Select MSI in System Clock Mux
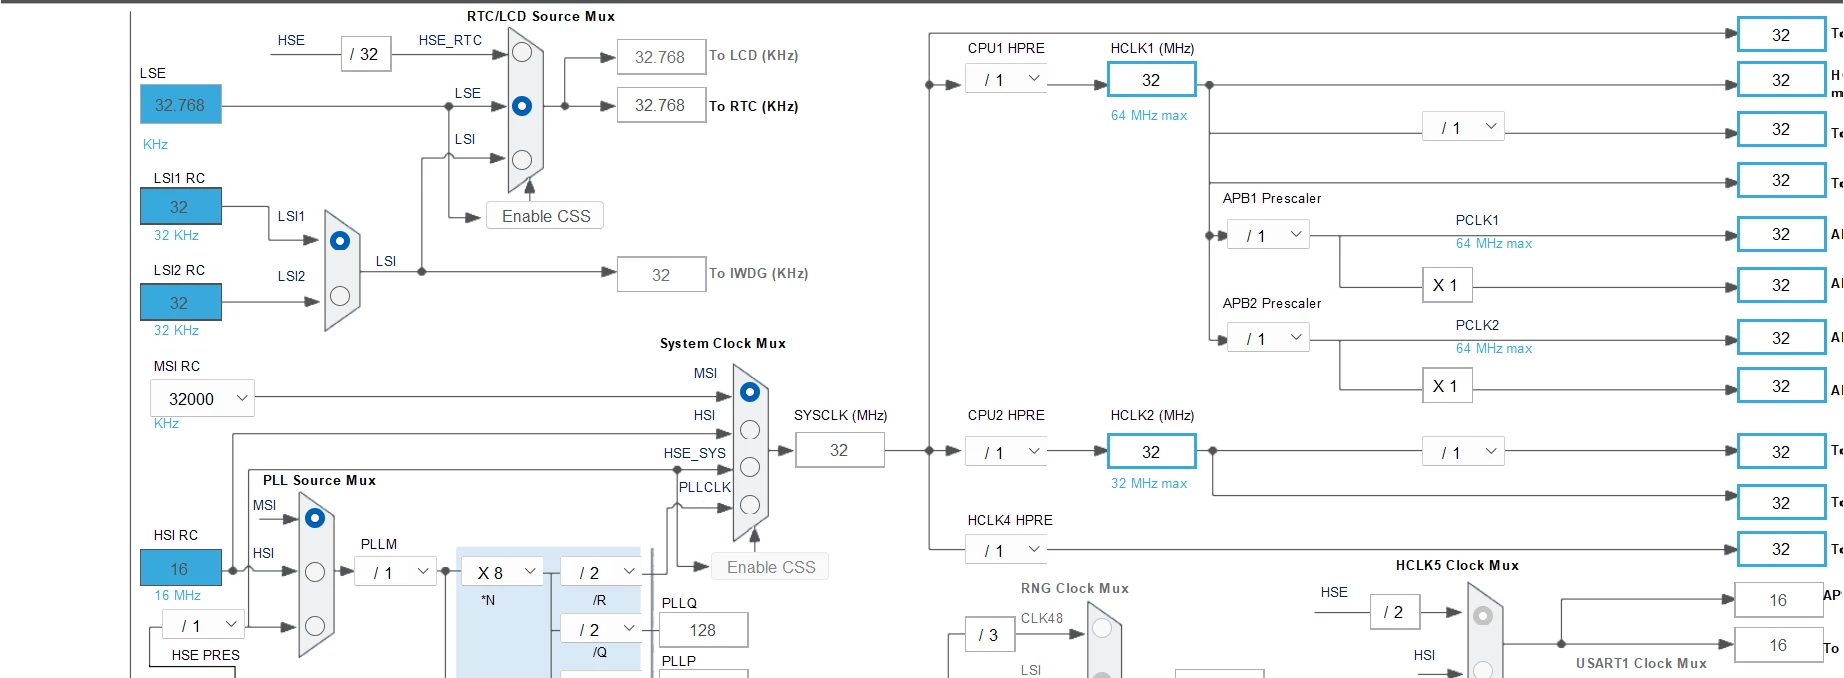 coord(750,393)
